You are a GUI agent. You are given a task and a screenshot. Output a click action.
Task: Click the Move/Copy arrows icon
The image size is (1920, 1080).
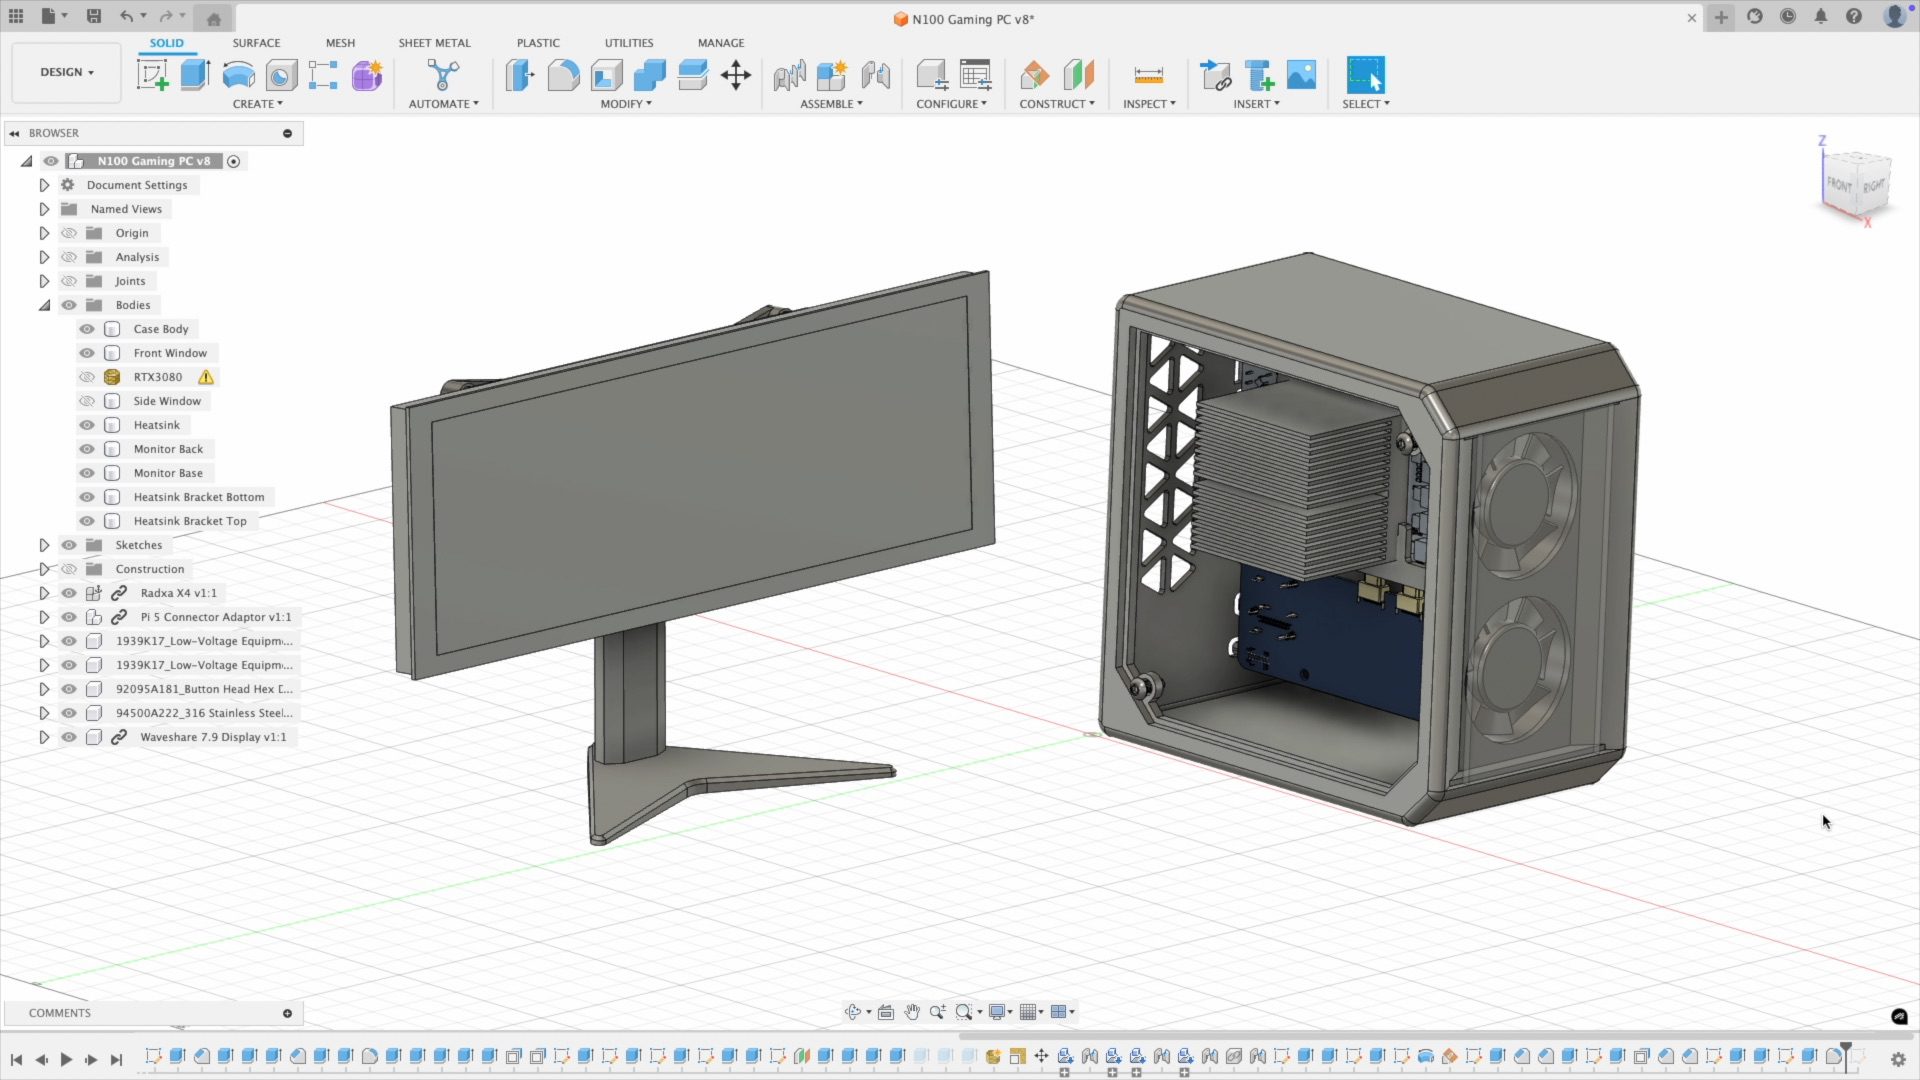(736, 75)
